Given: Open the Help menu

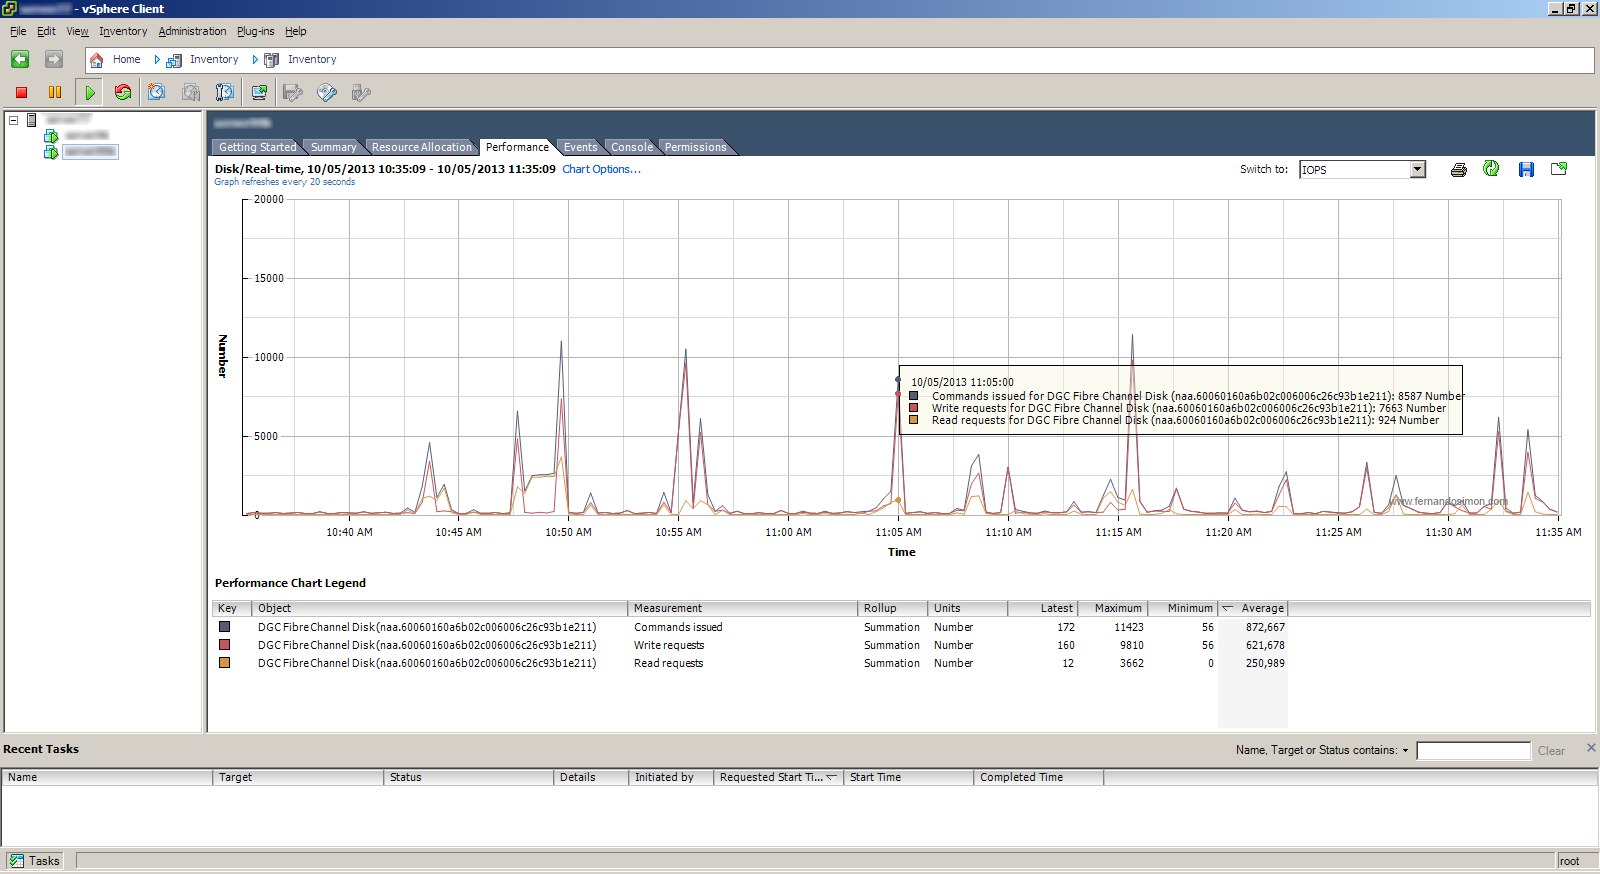Looking at the screenshot, I should pos(295,32).
